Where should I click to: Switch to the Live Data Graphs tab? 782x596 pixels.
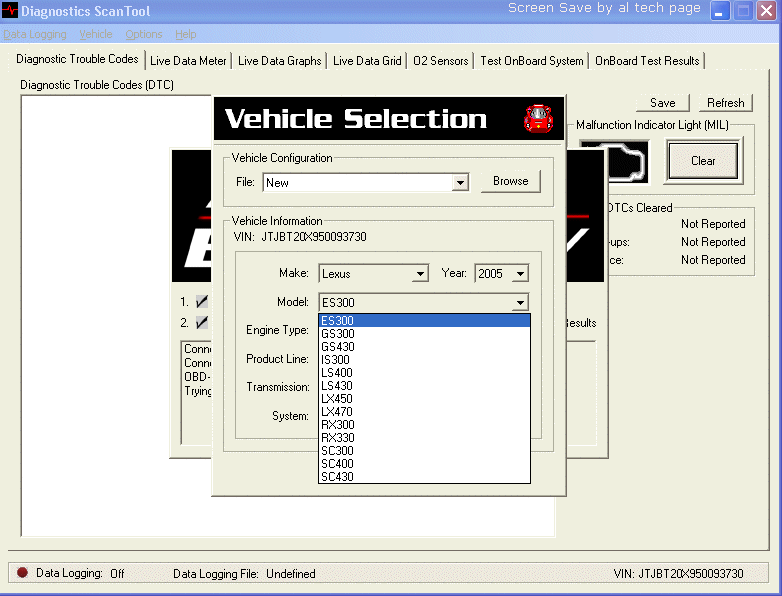[279, 61]
